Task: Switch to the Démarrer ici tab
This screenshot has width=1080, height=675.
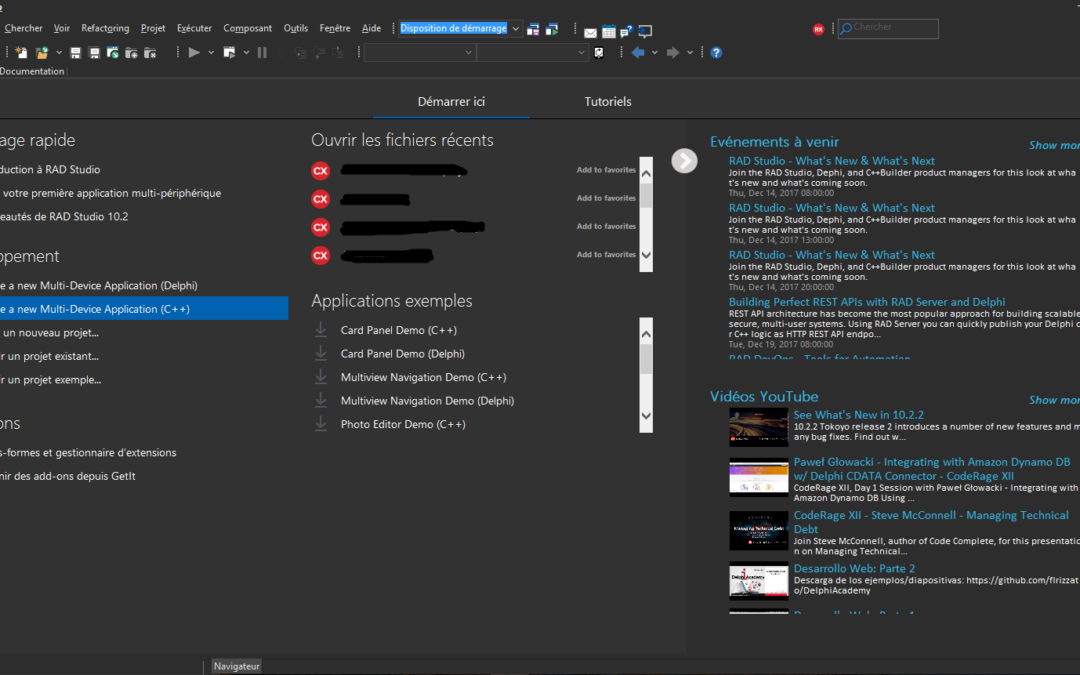Action: point(451,101)
